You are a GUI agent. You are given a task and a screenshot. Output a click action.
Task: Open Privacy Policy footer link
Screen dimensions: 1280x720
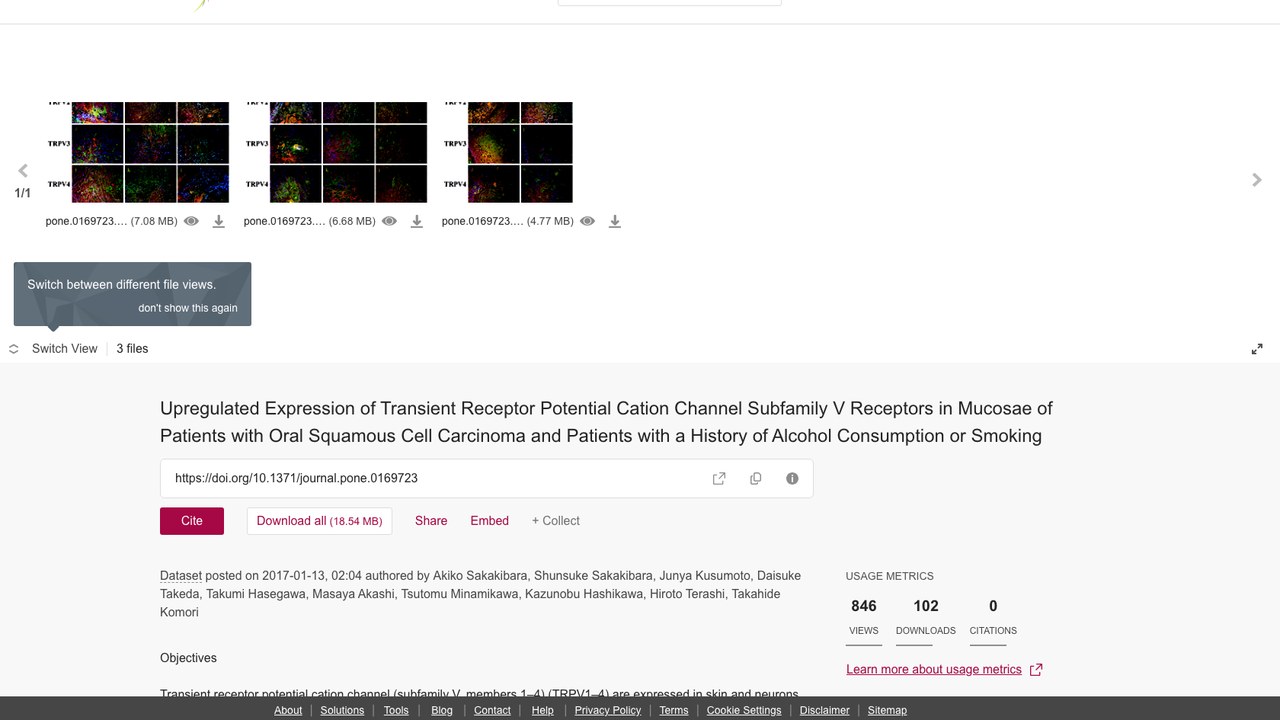tap(608, 710)
